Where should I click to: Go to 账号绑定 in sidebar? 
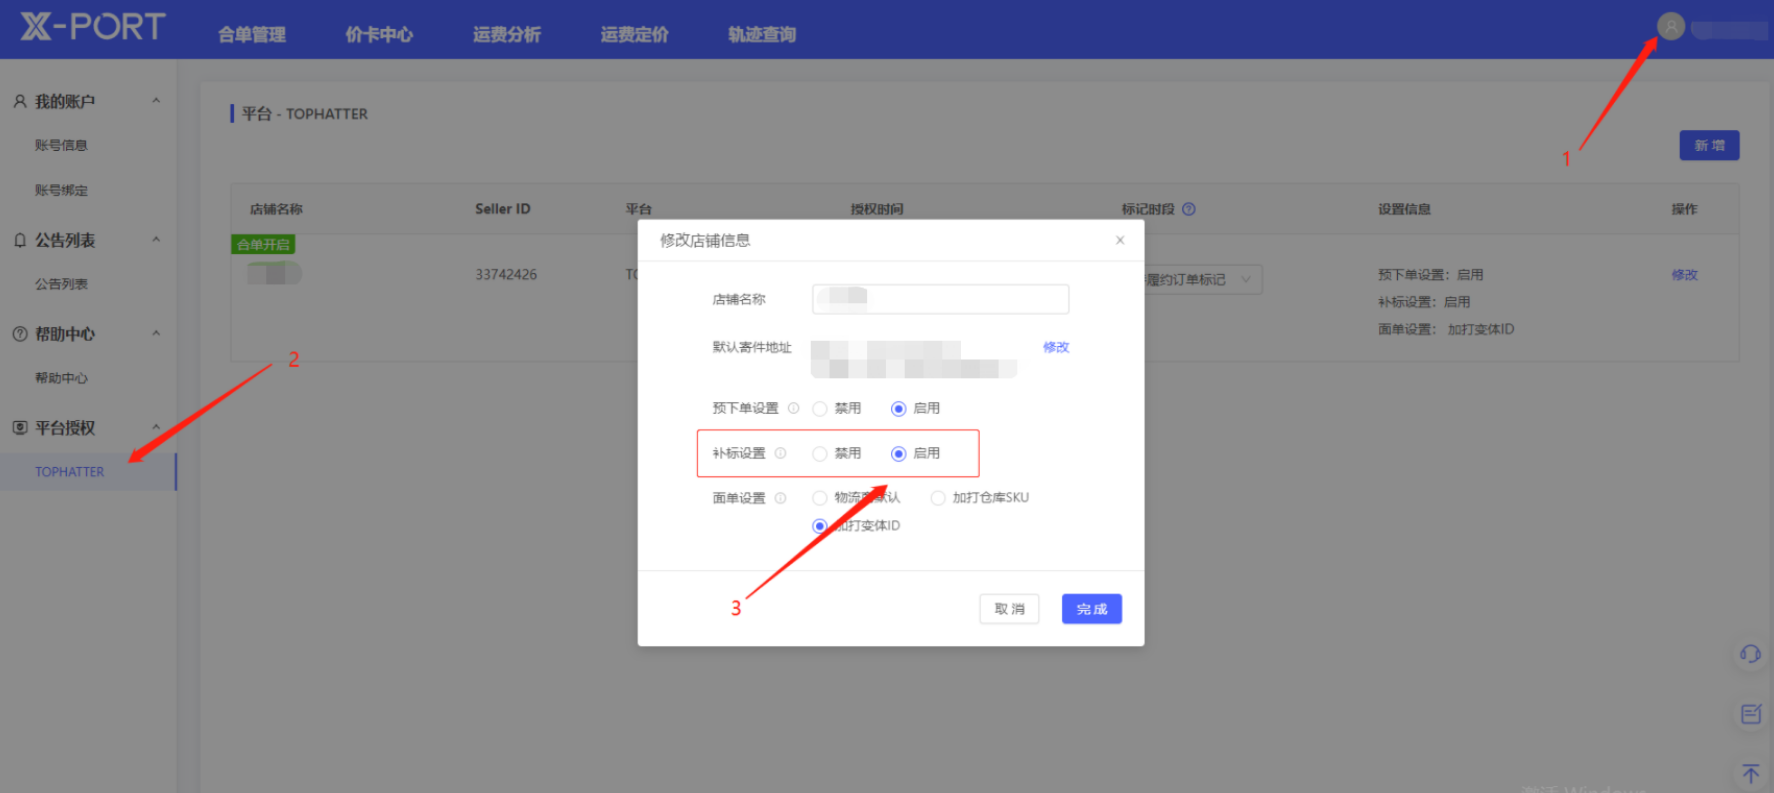click(x=61, y=190)
